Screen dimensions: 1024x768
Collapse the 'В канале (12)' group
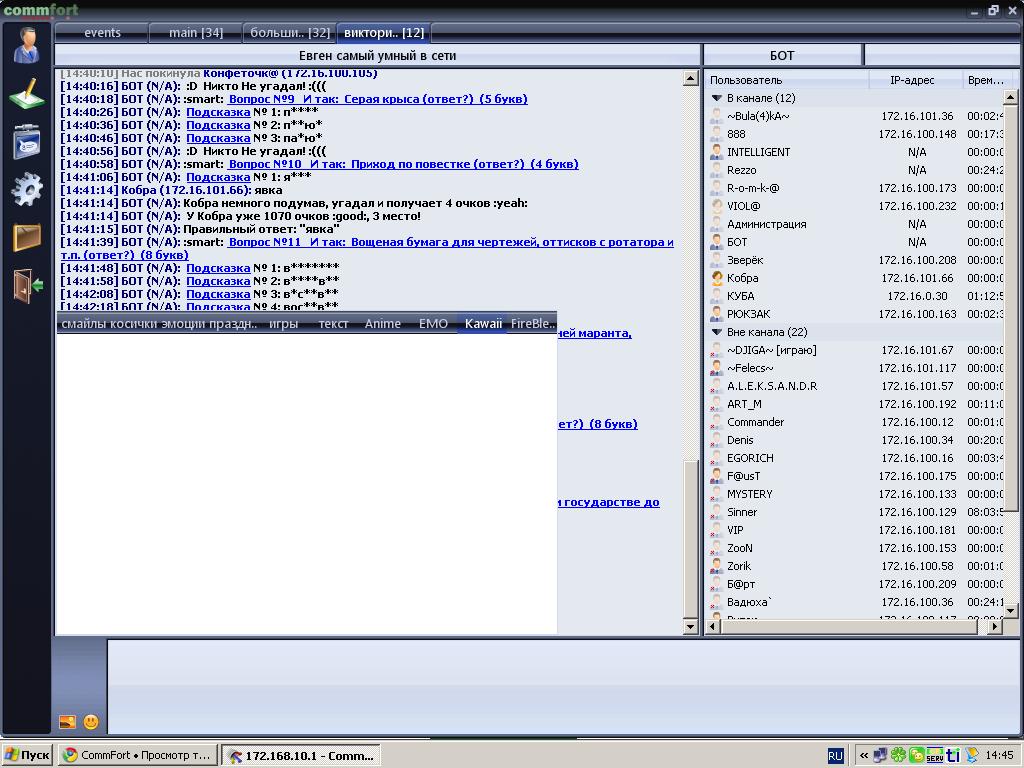(717, 98)
